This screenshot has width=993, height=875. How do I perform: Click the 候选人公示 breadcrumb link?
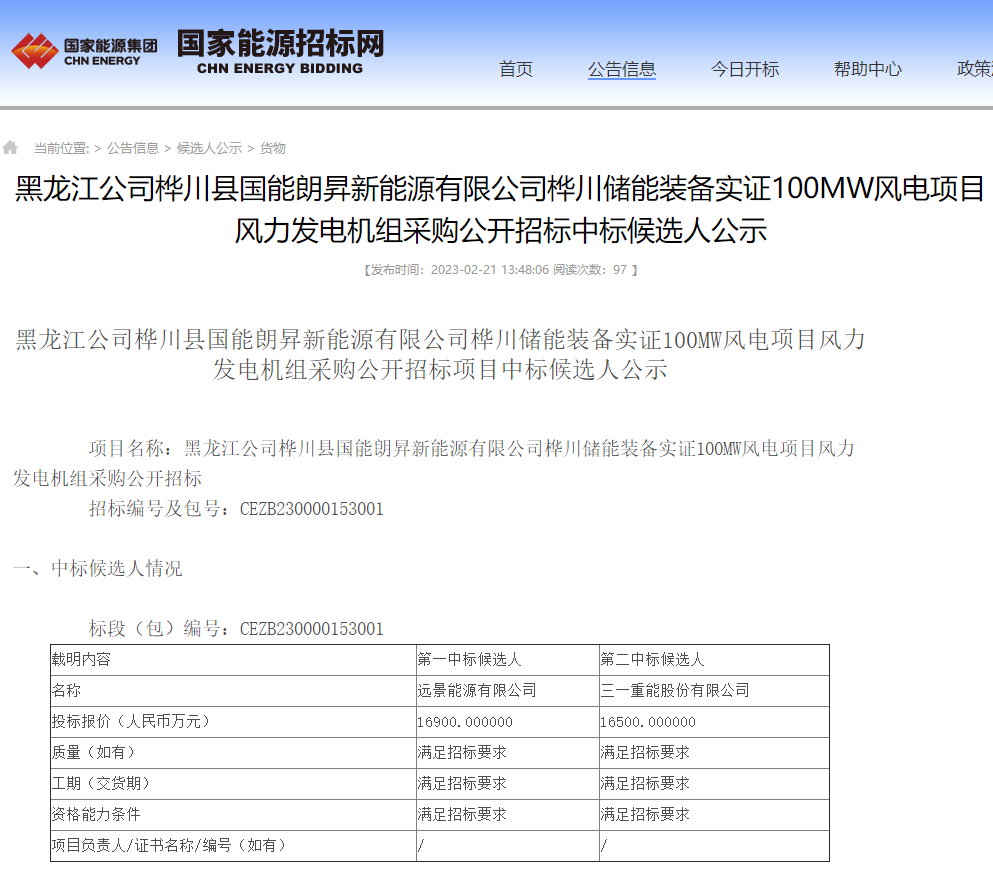pos(210,148)
